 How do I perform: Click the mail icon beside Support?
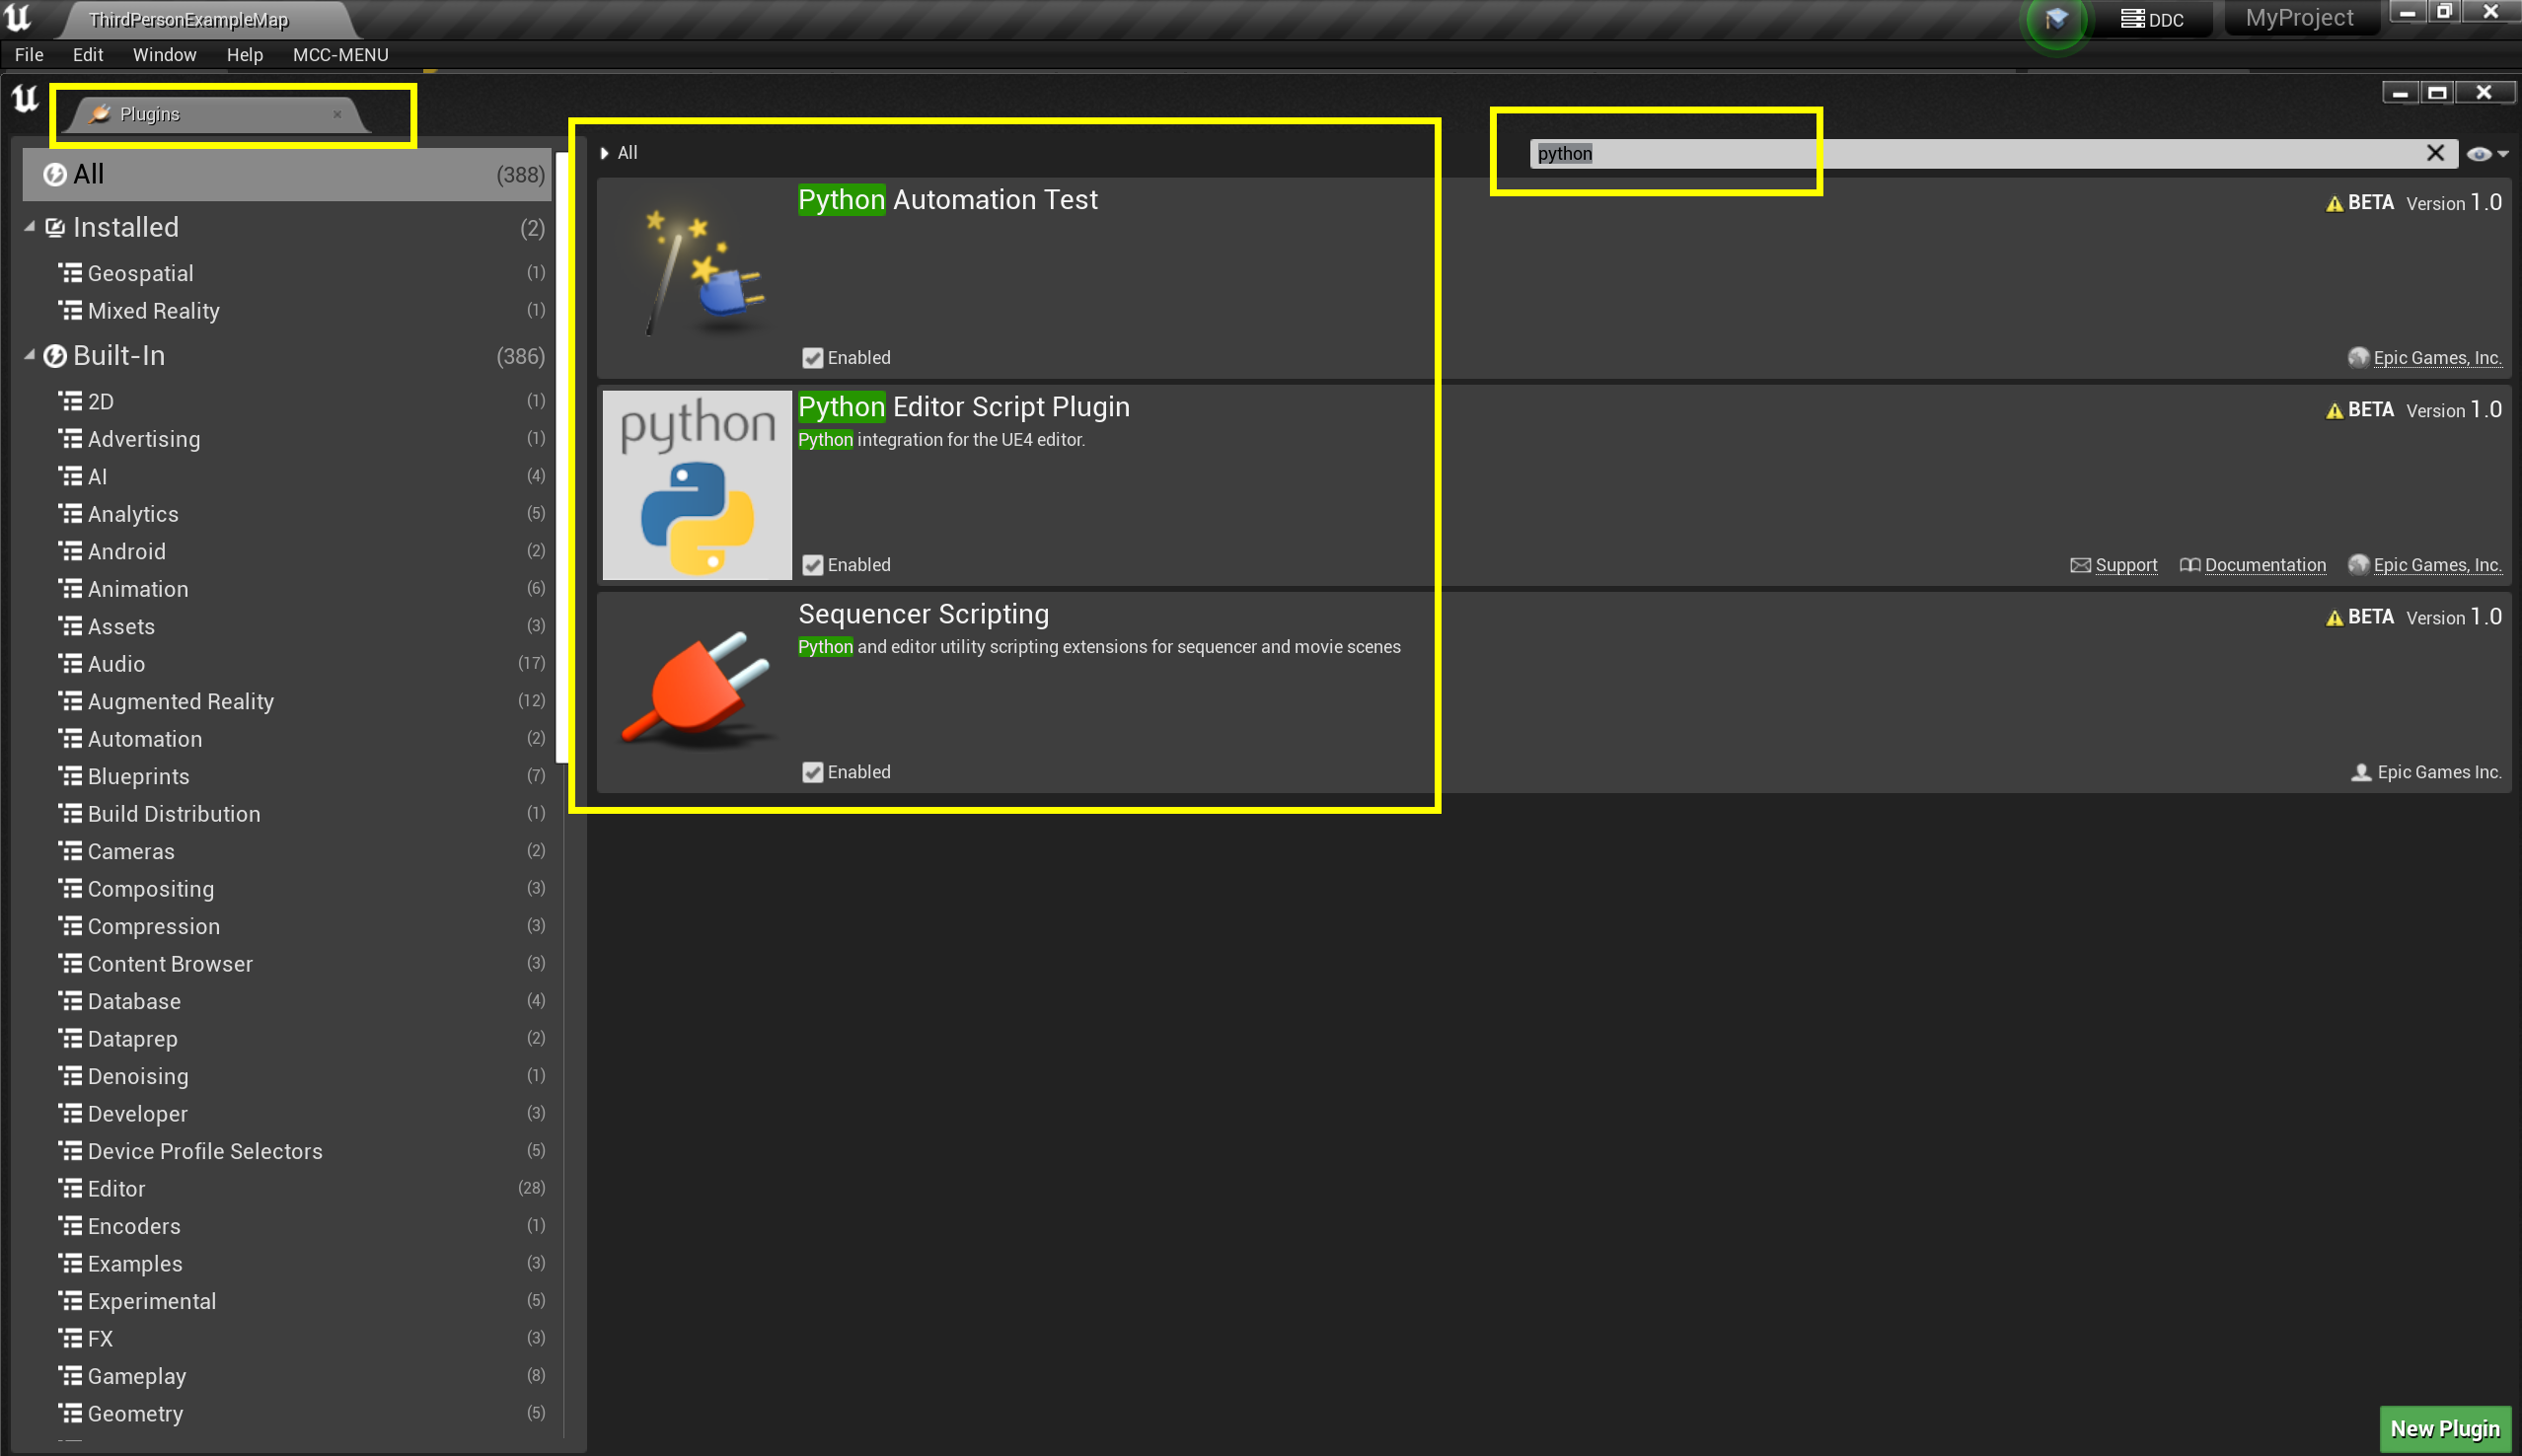coord(2080,565)
